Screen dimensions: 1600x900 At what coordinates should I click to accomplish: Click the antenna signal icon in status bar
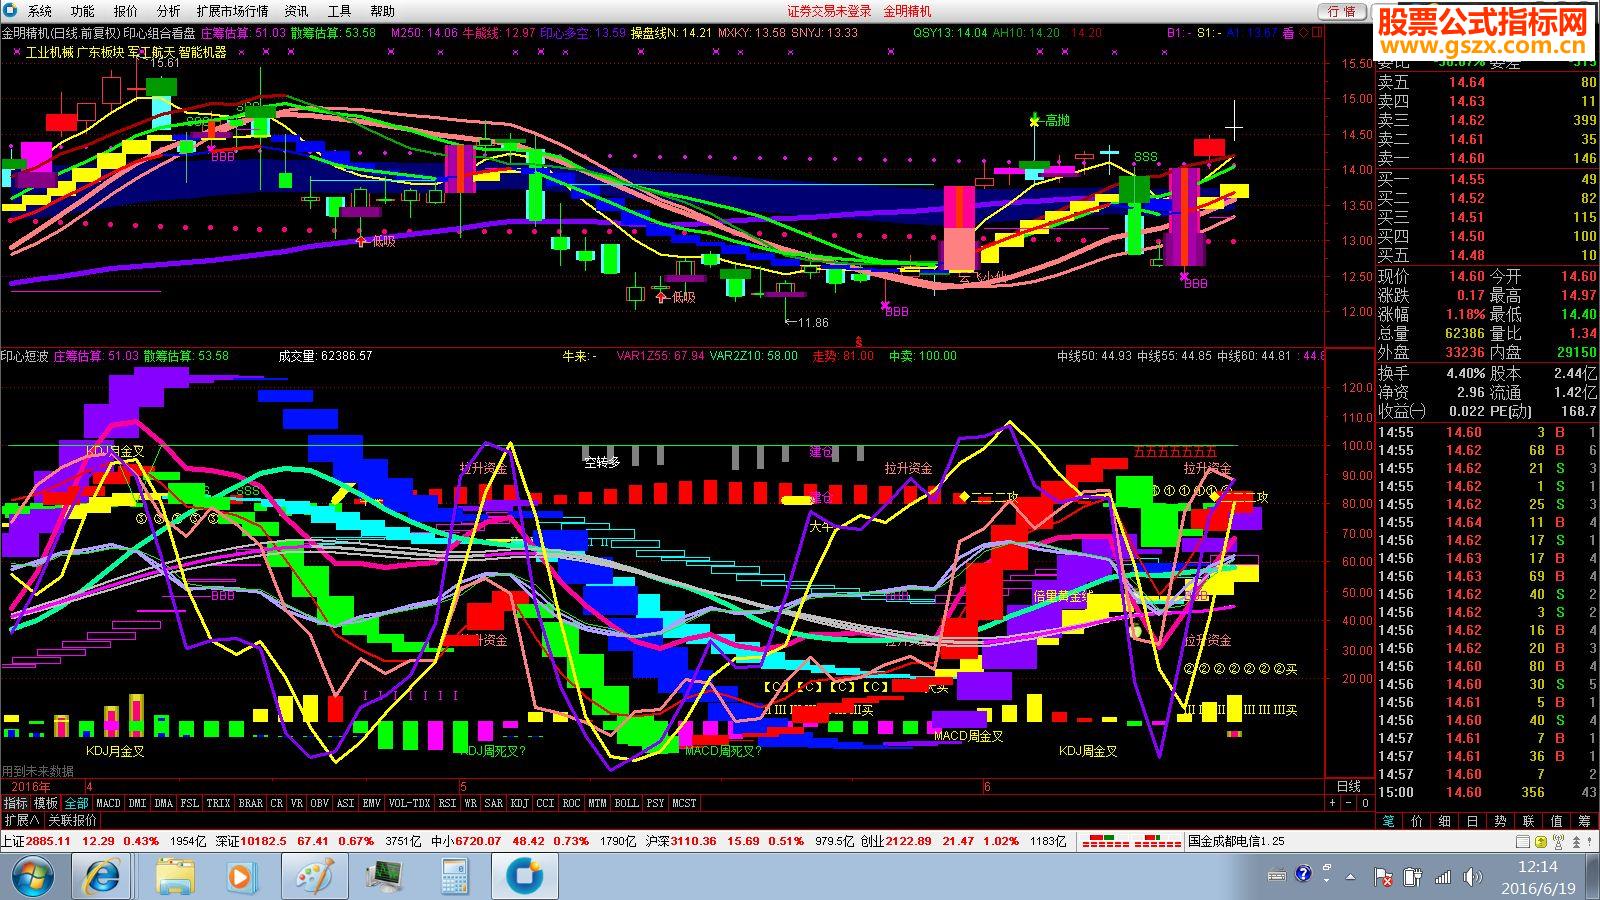(x=1559, y=842)
